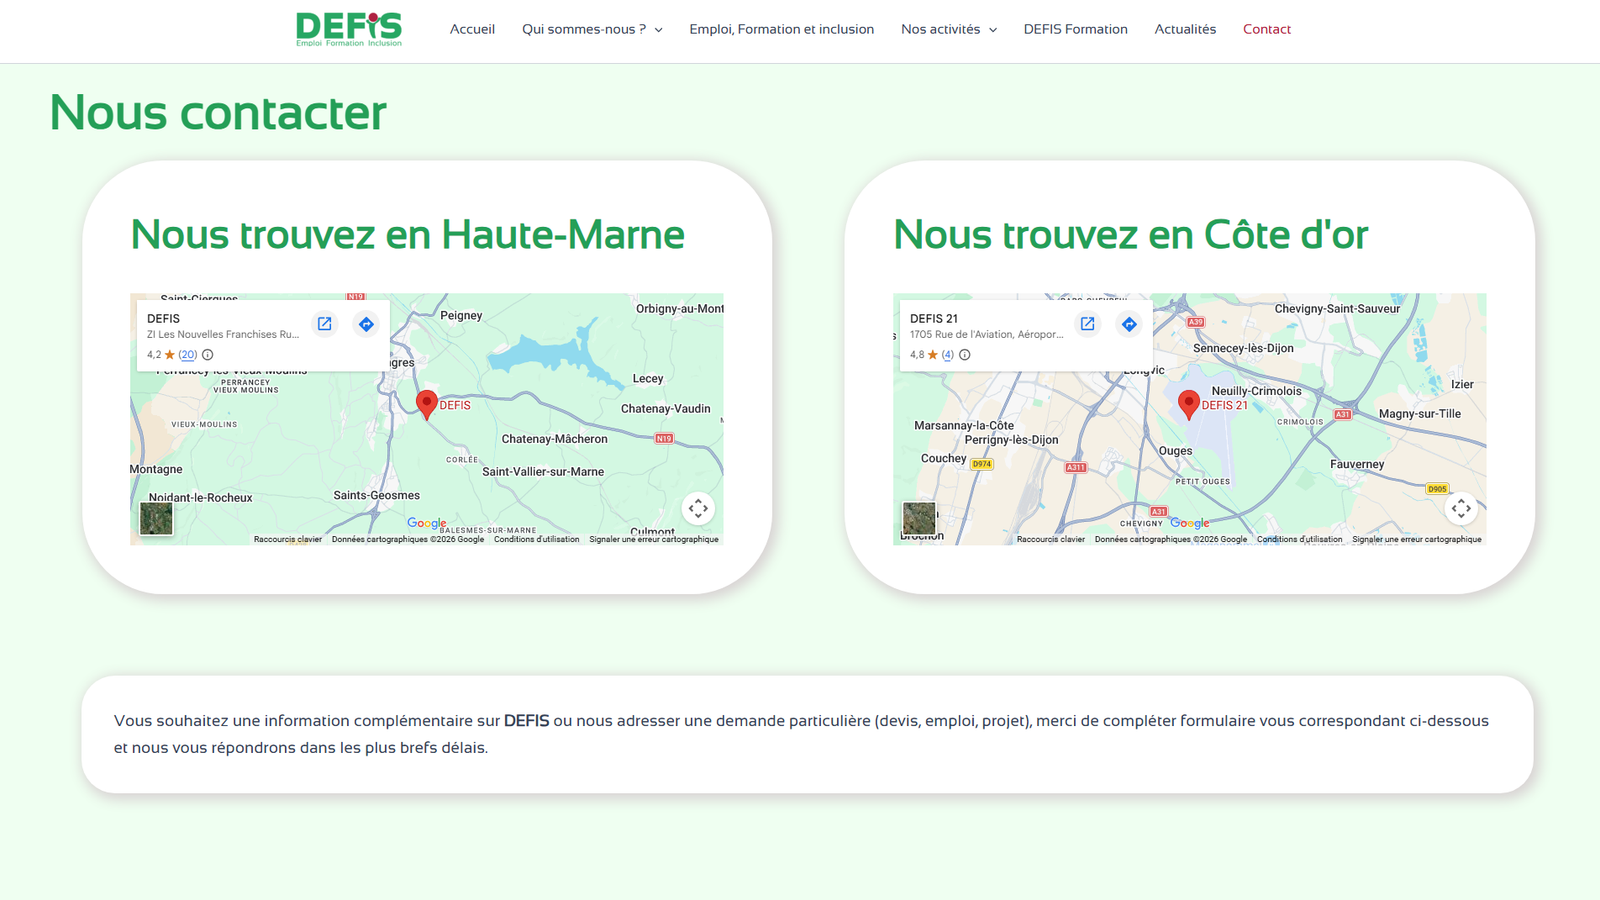This screenshot has width=1600, height=900.
Task: Click the 1705 Rue de l'Aviation address
Action: [x=986, y=335]
